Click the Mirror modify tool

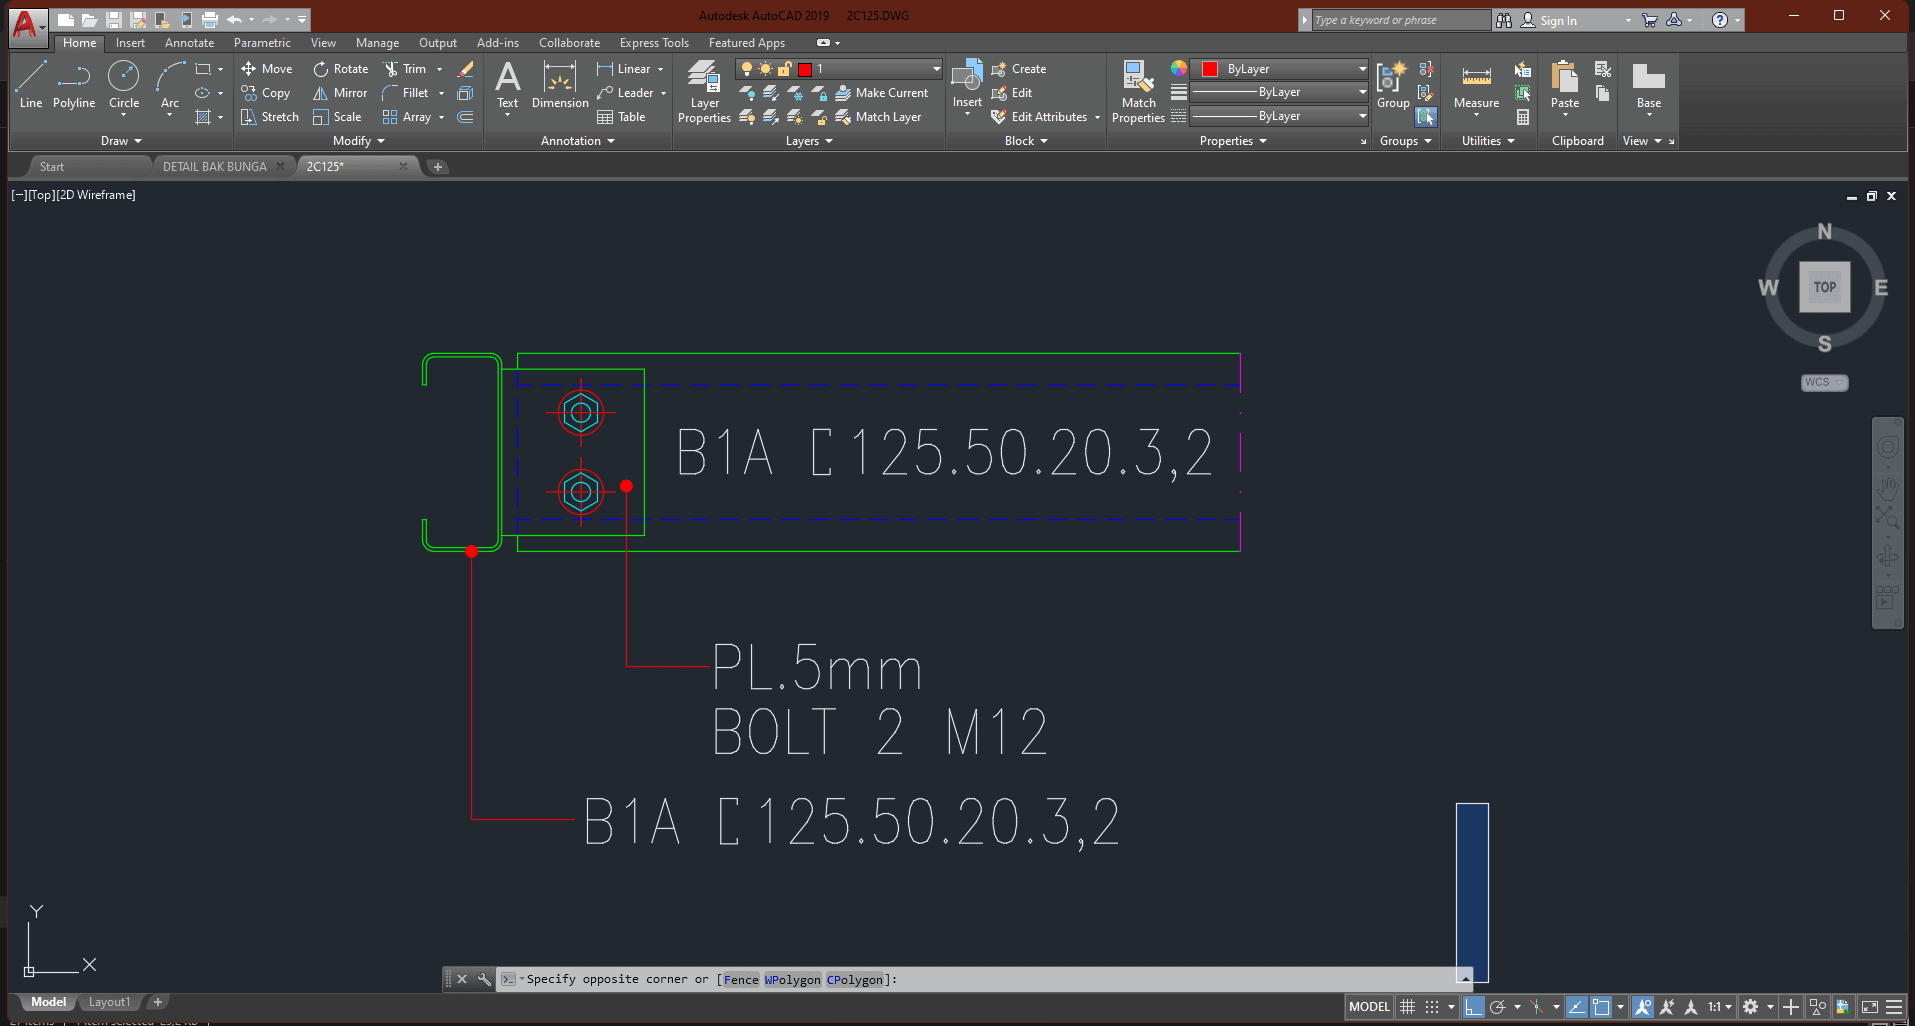tap(340, 93)
